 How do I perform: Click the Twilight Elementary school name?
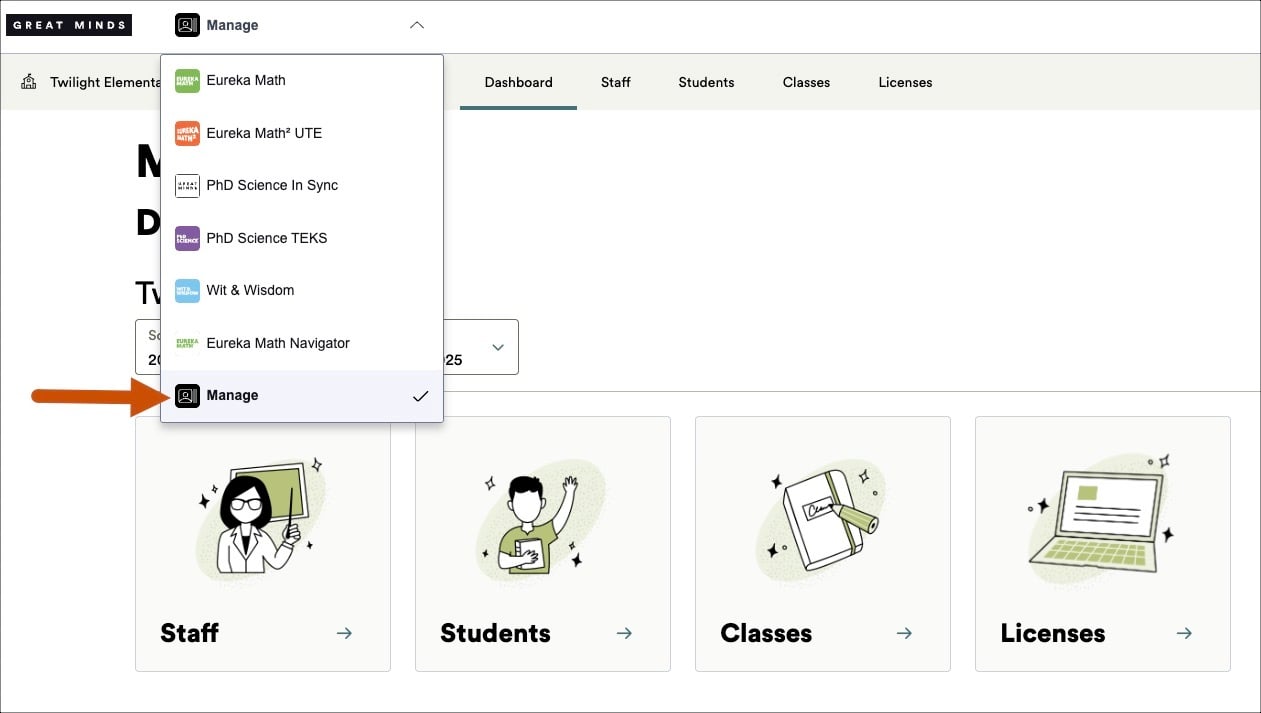[105, 82]
